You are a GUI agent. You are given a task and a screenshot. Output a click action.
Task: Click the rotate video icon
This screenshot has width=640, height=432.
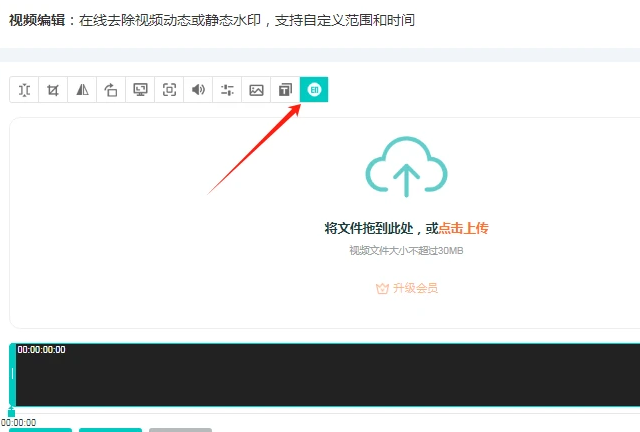click(111, 90)
